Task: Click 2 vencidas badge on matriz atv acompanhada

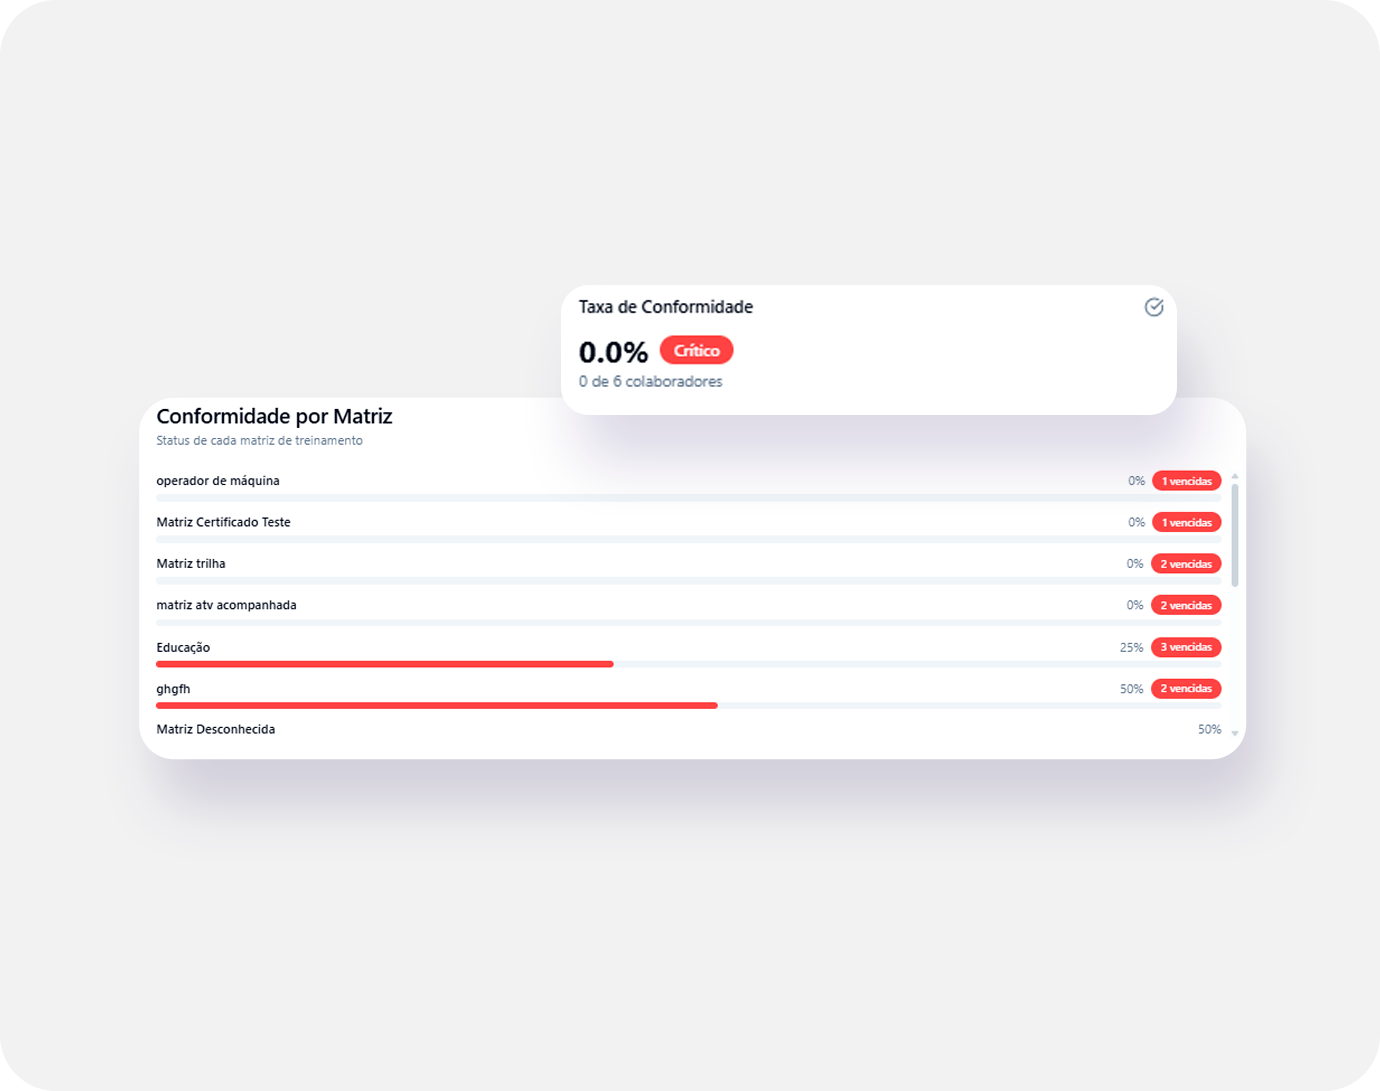Action: pos(1186,605)
